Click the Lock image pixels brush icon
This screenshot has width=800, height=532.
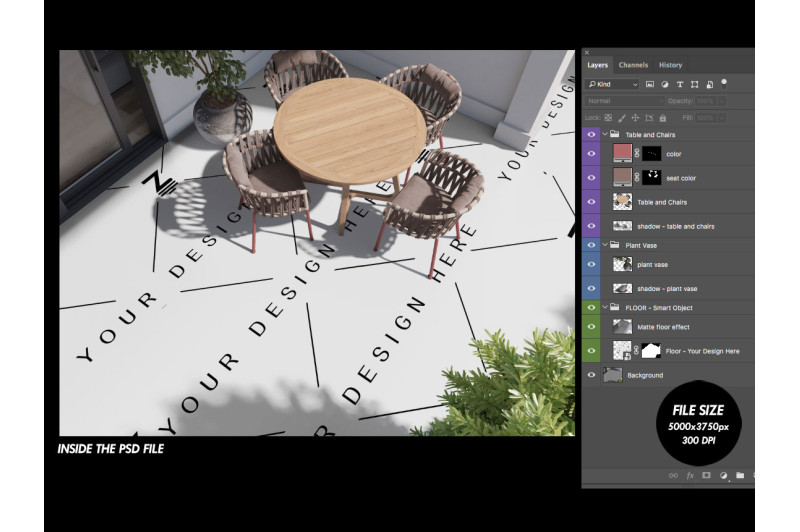tap(621, 118)
